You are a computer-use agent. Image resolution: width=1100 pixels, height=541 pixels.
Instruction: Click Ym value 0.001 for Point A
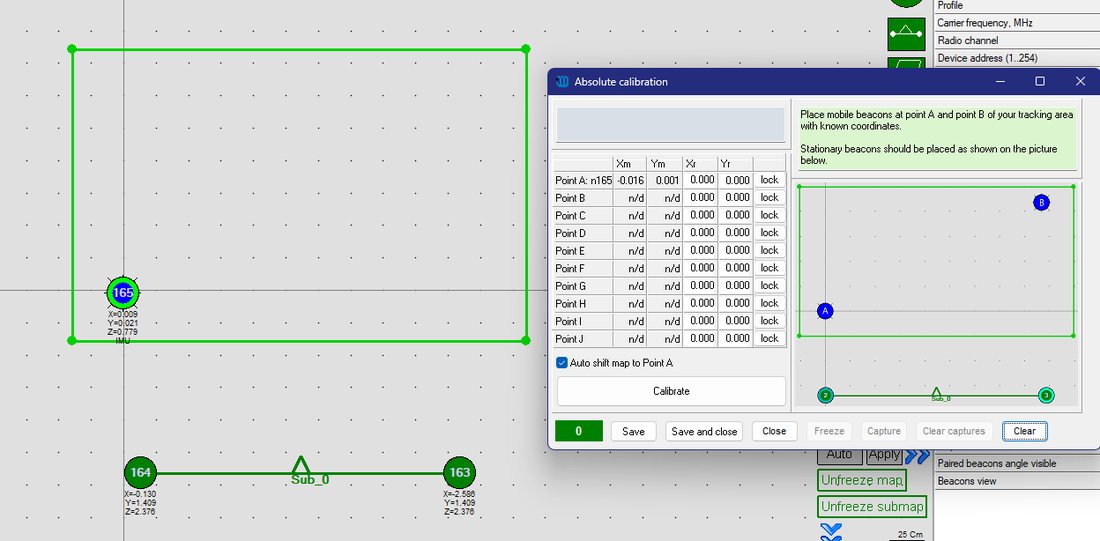point(665,180)
